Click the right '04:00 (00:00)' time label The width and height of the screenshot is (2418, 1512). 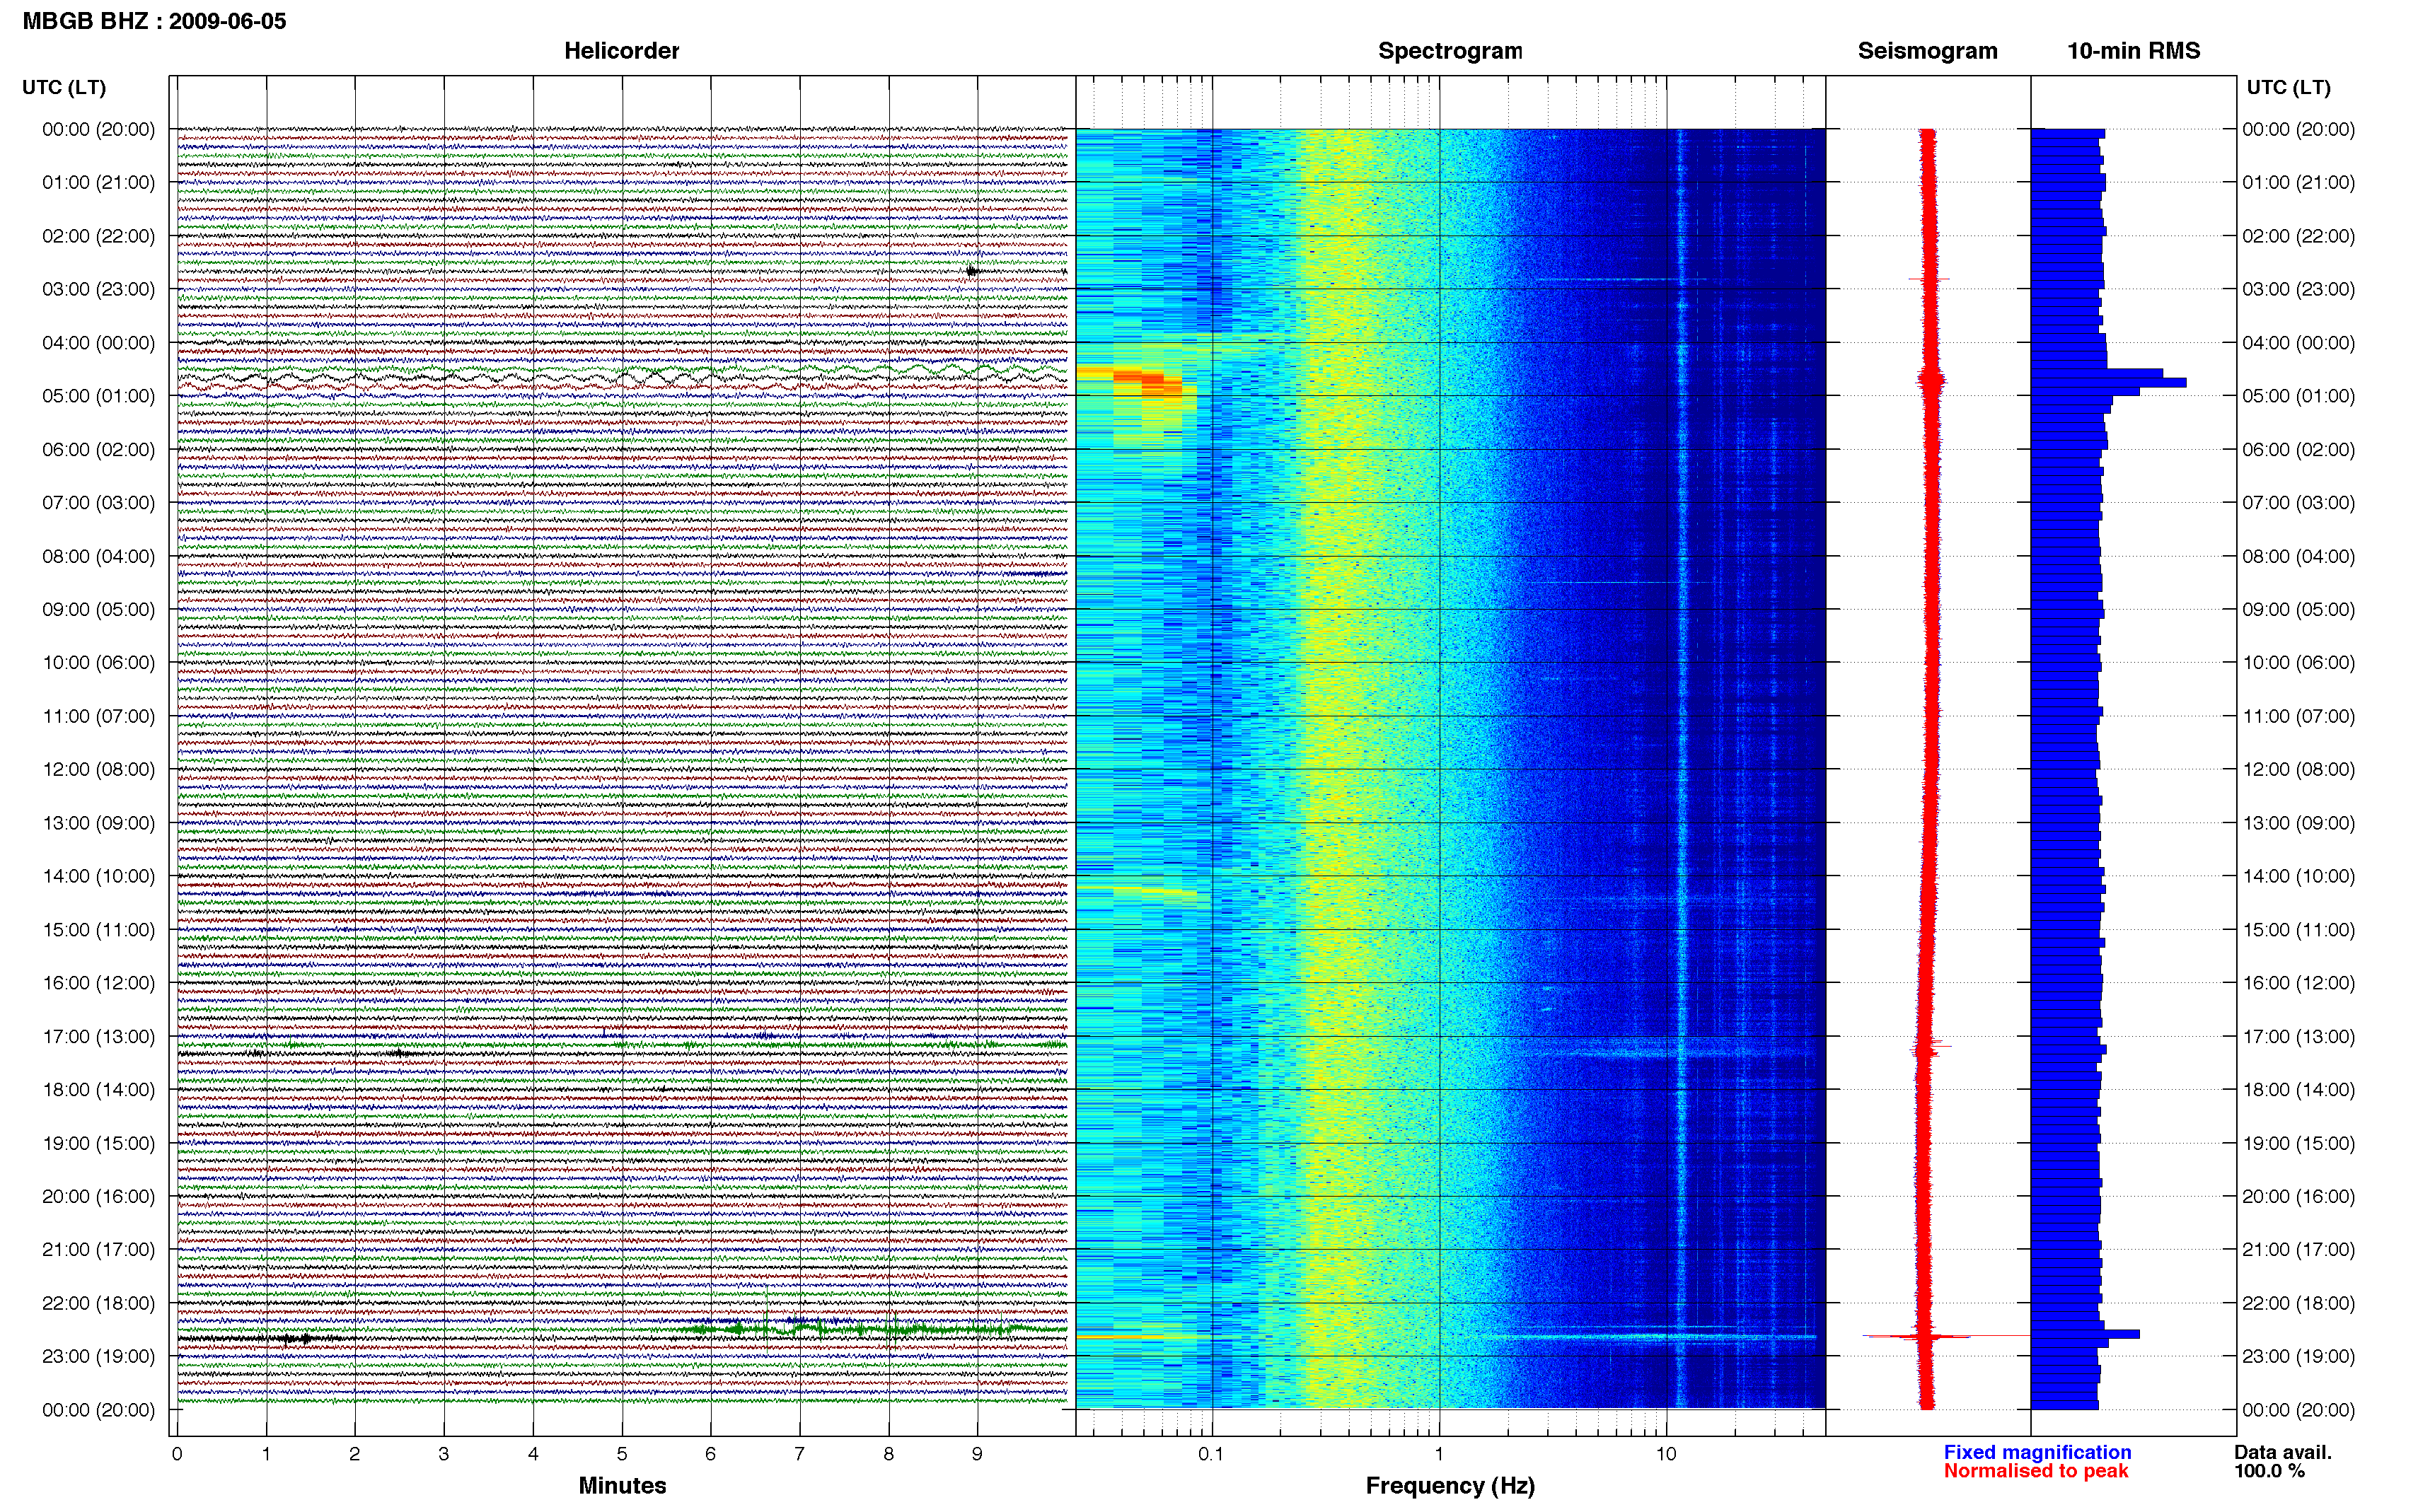[2298, 343]
